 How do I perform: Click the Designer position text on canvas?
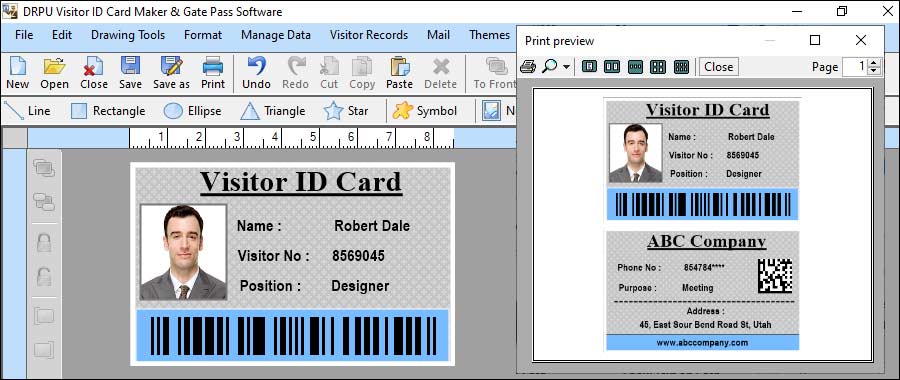360,286
